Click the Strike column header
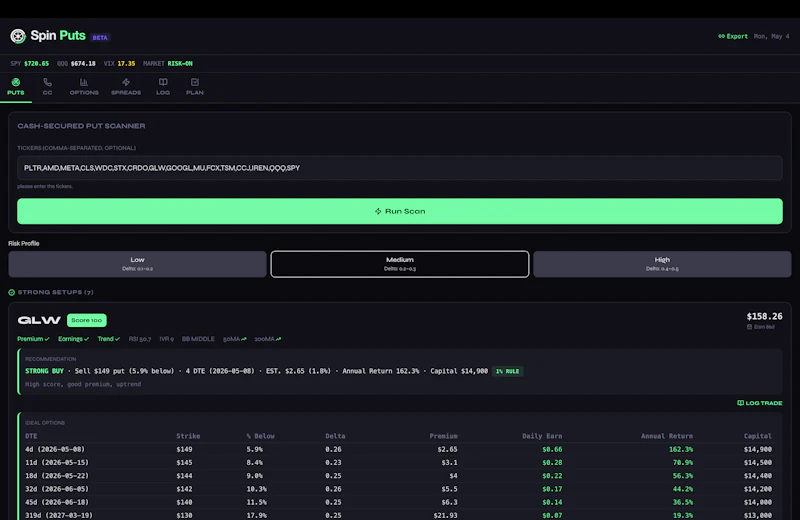Viewport: 800px width, 520px height. [x=188, y=436]
